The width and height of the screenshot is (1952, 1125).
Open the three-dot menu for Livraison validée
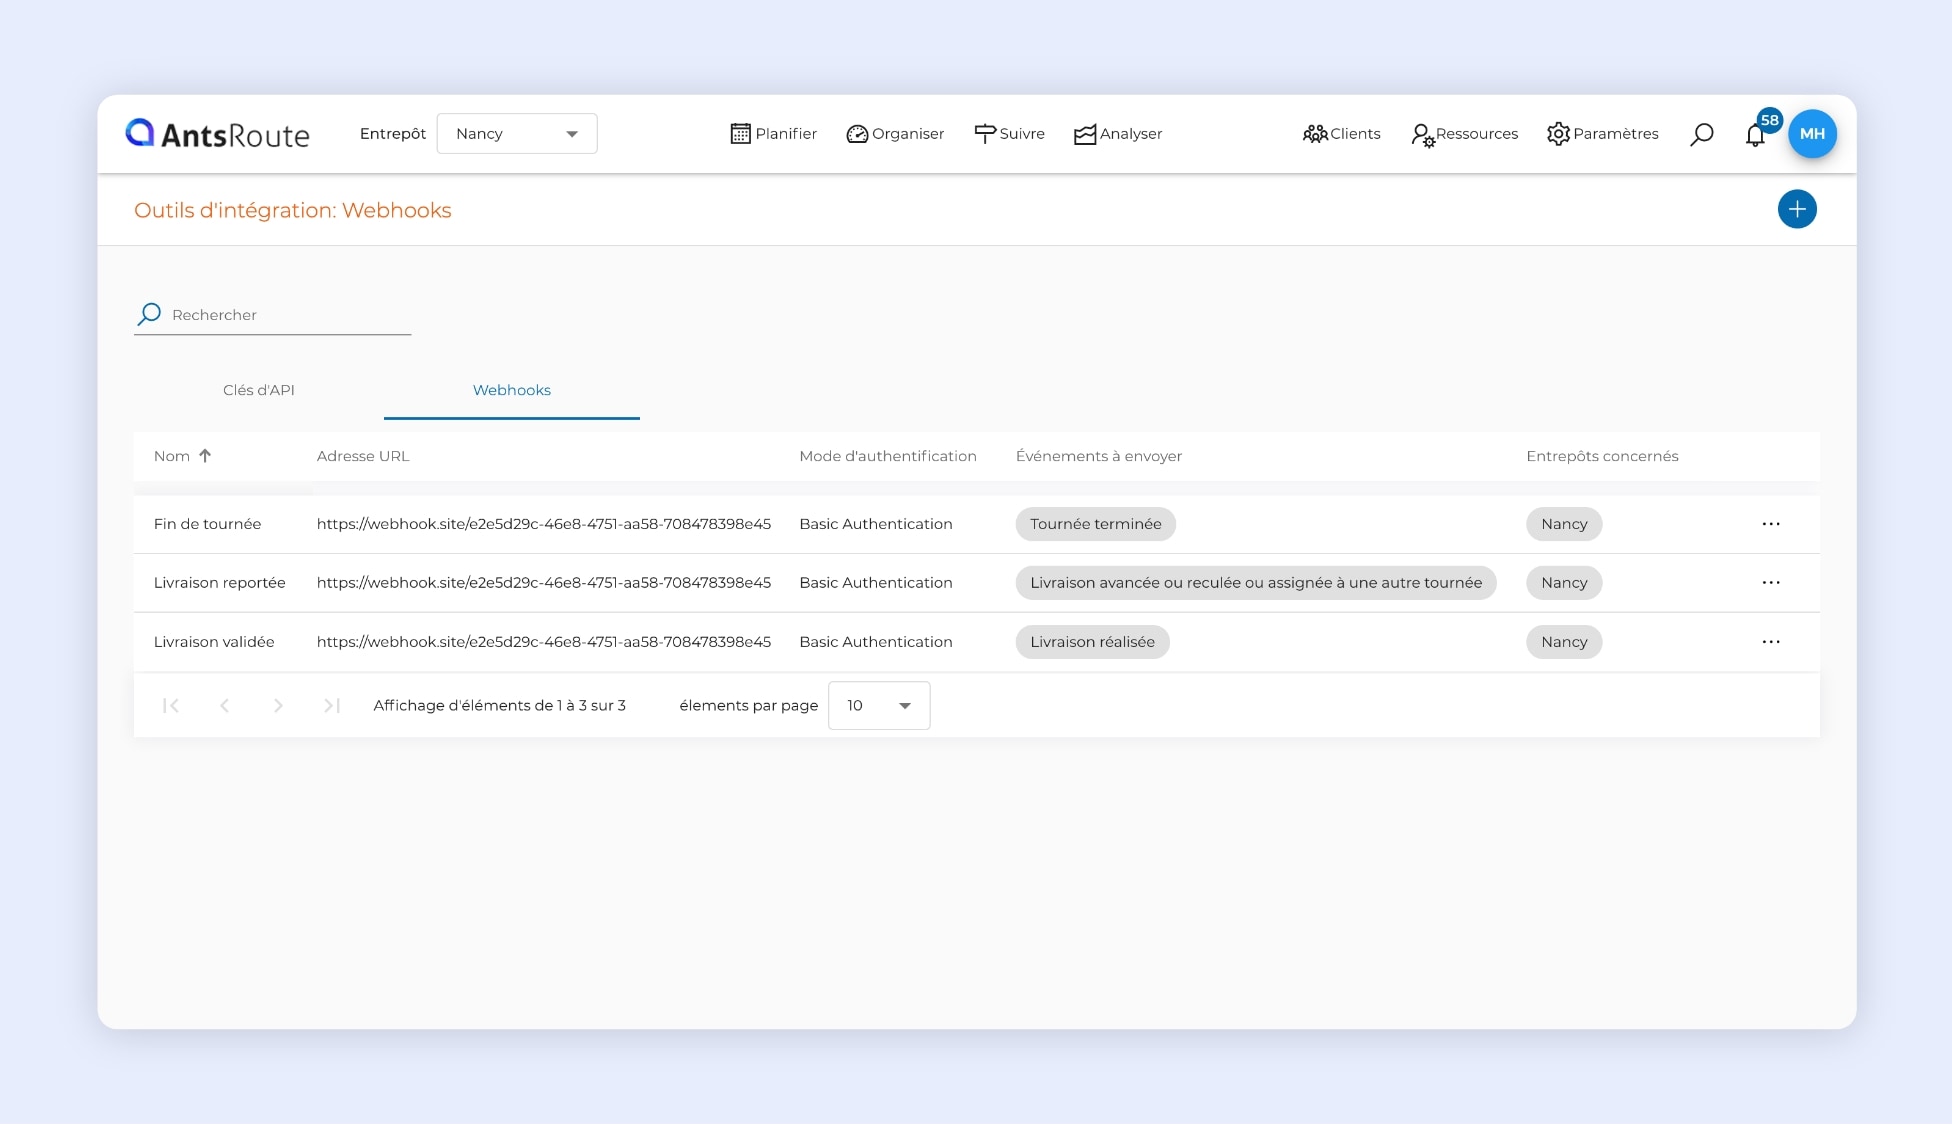click(x=1770, y=642)
